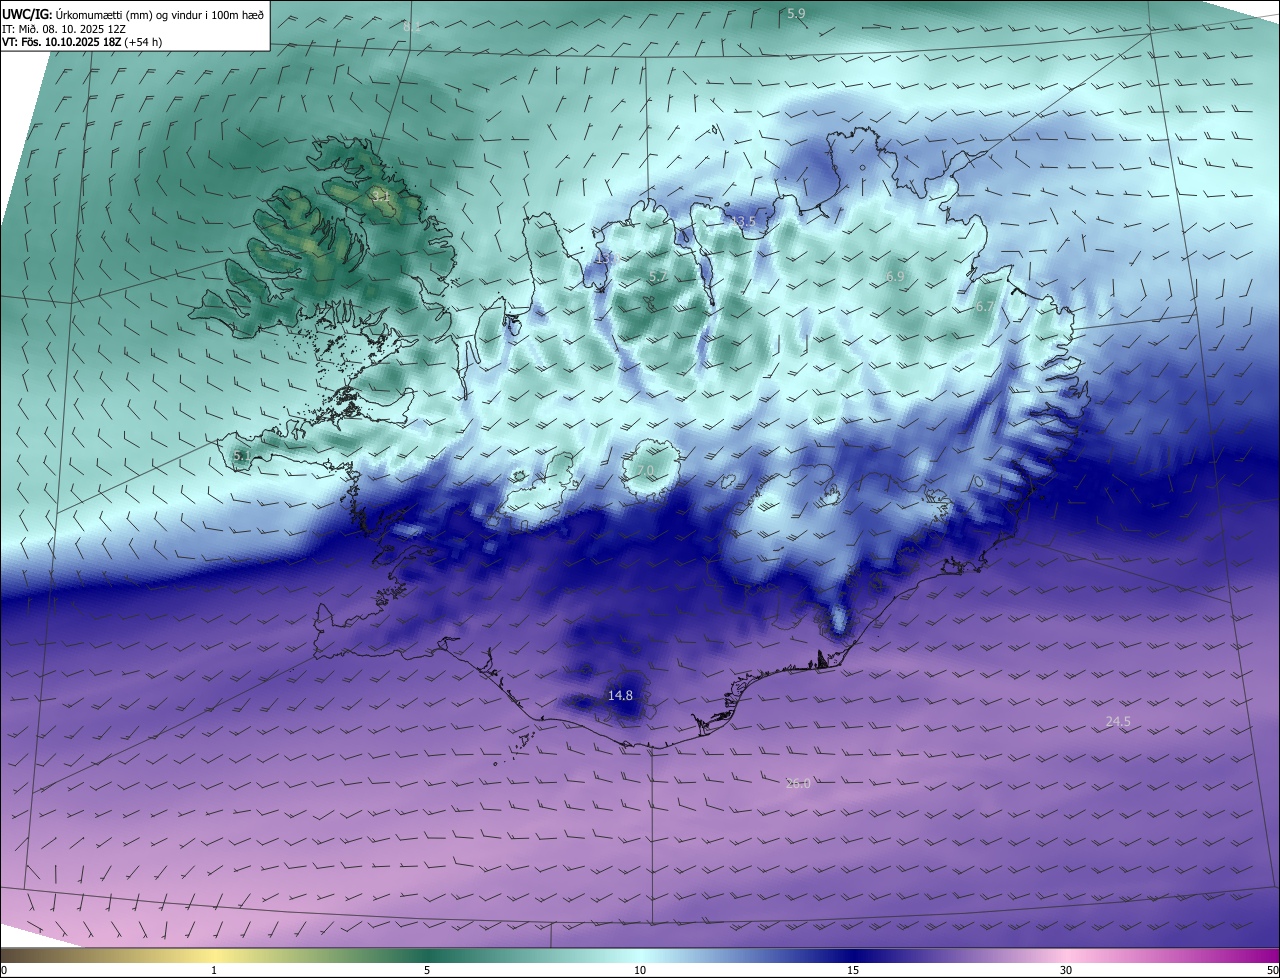Click the 8.1 value label near the top
Viewport: 1280px width, 978px height.
413,27
